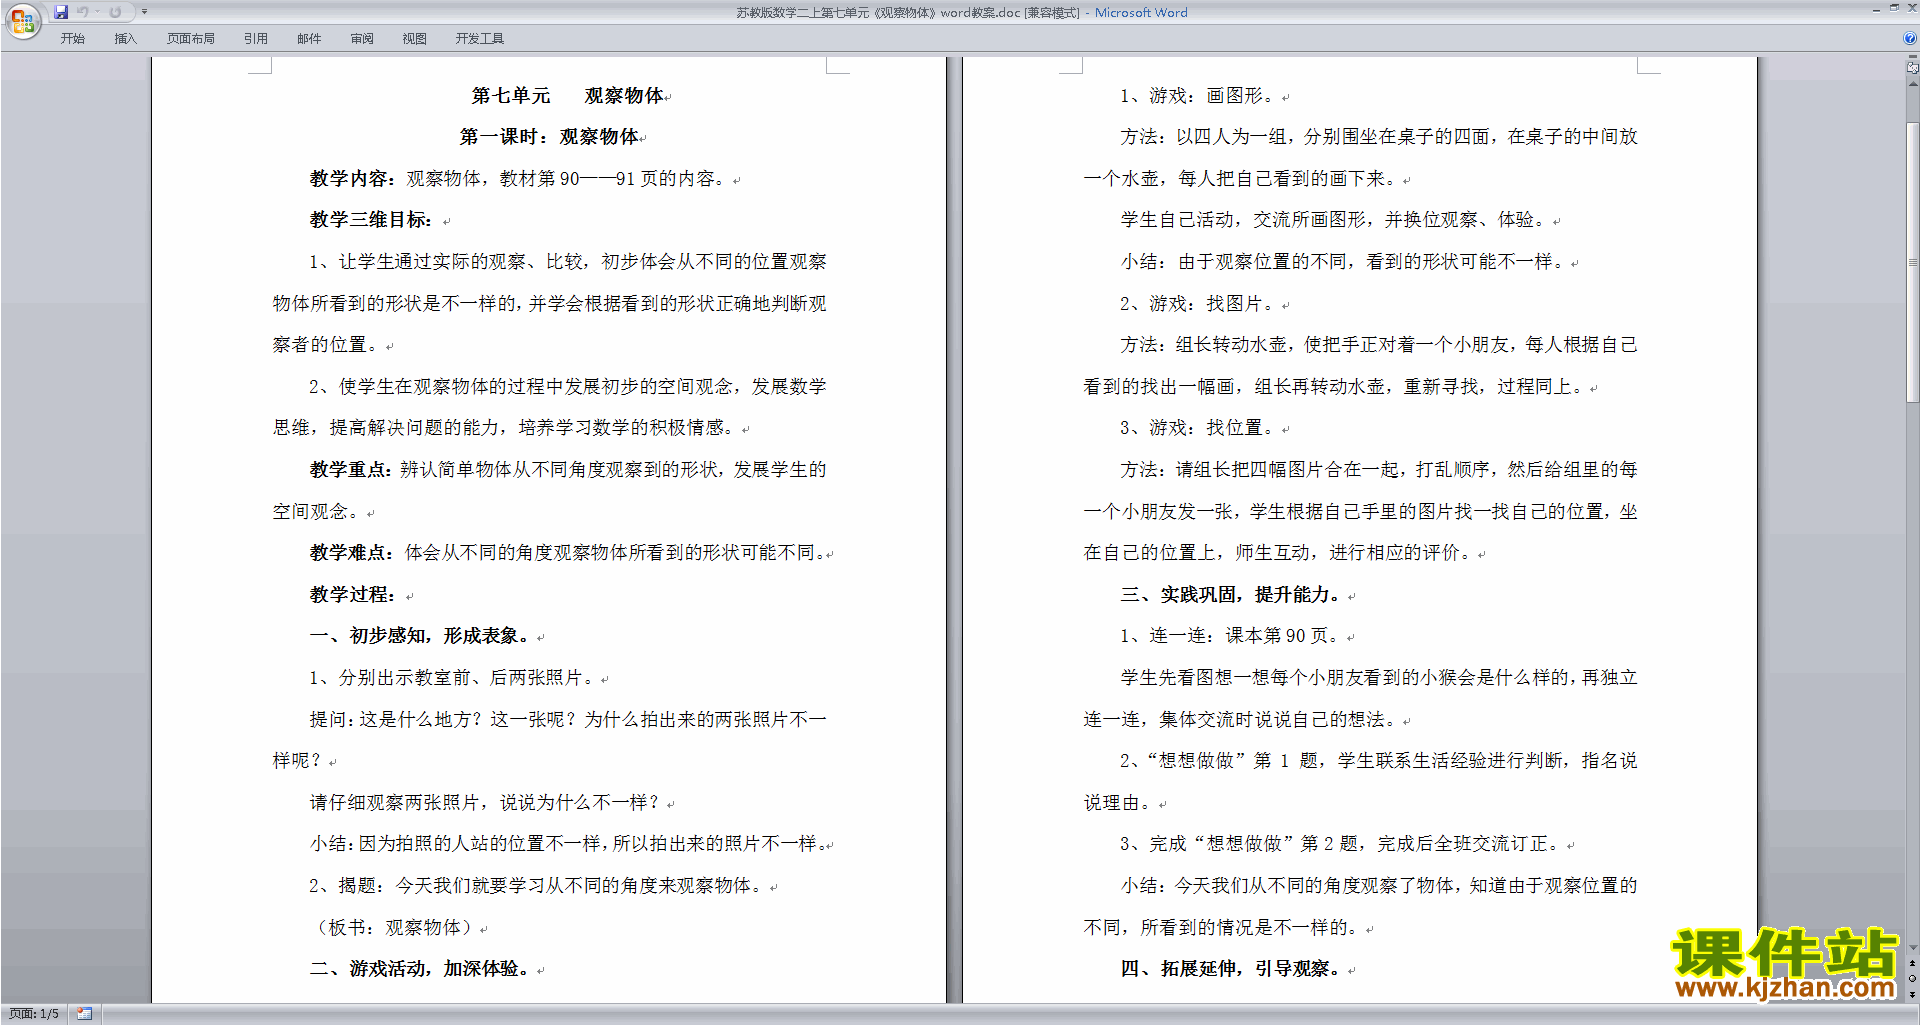1920x1025 pixels.
Task: Click the document split bar handle above the ruler button
Action: [1912, 57]
